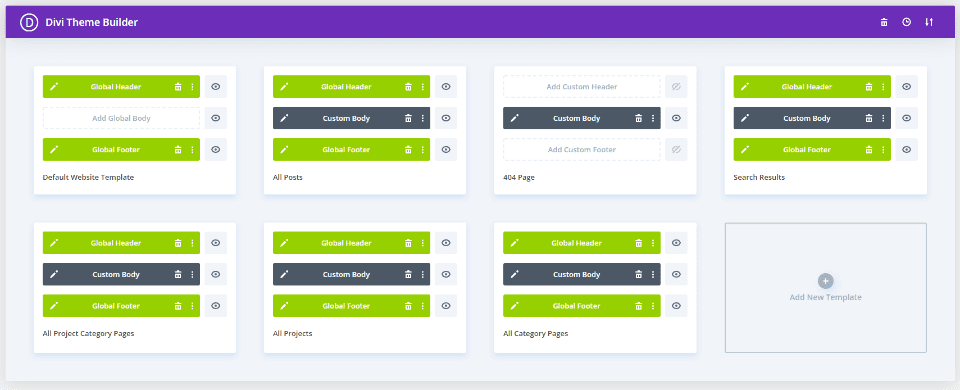Image resolution: width=960 pixels, height=390 pixels.
Task: Delete Global Header in All Project Category Pages
Action: pyautogui.click(x=178, y=243)
